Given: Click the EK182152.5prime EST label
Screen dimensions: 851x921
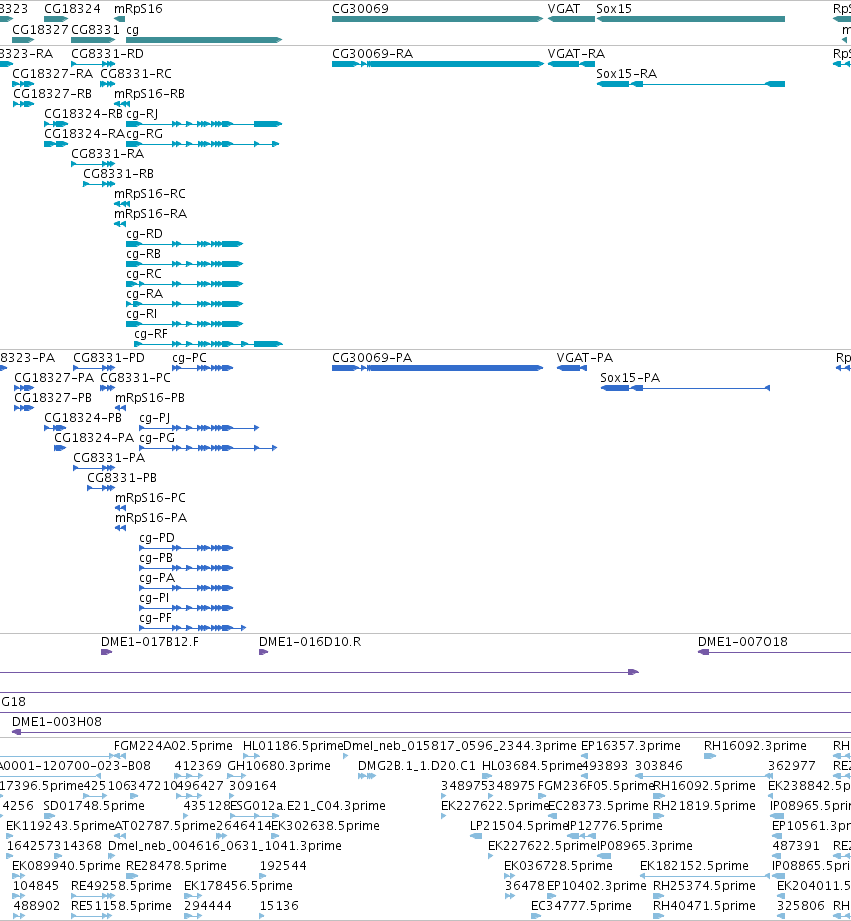Looking at the screenshot, I should coord(694,865).
